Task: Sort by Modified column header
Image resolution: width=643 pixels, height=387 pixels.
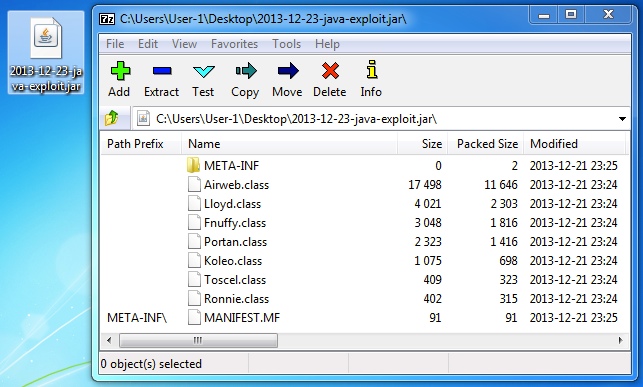Action: tap(575, 144)
